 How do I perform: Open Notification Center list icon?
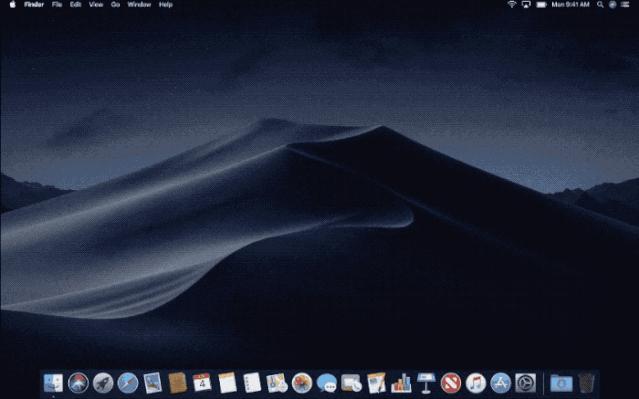(626, 4)
